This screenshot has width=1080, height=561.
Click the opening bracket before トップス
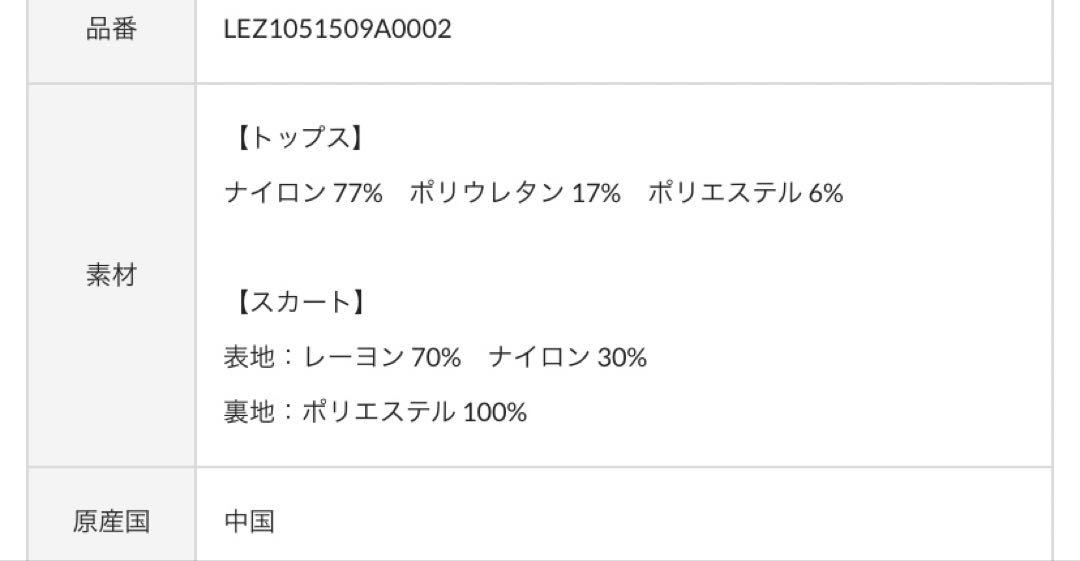[242, 138]
